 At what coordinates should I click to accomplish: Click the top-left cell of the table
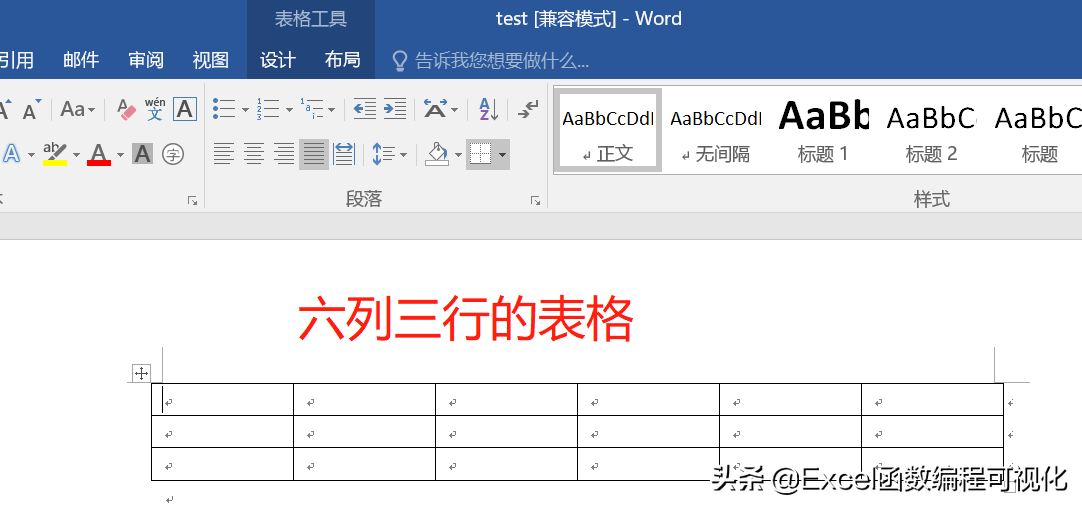coord(222,400)
